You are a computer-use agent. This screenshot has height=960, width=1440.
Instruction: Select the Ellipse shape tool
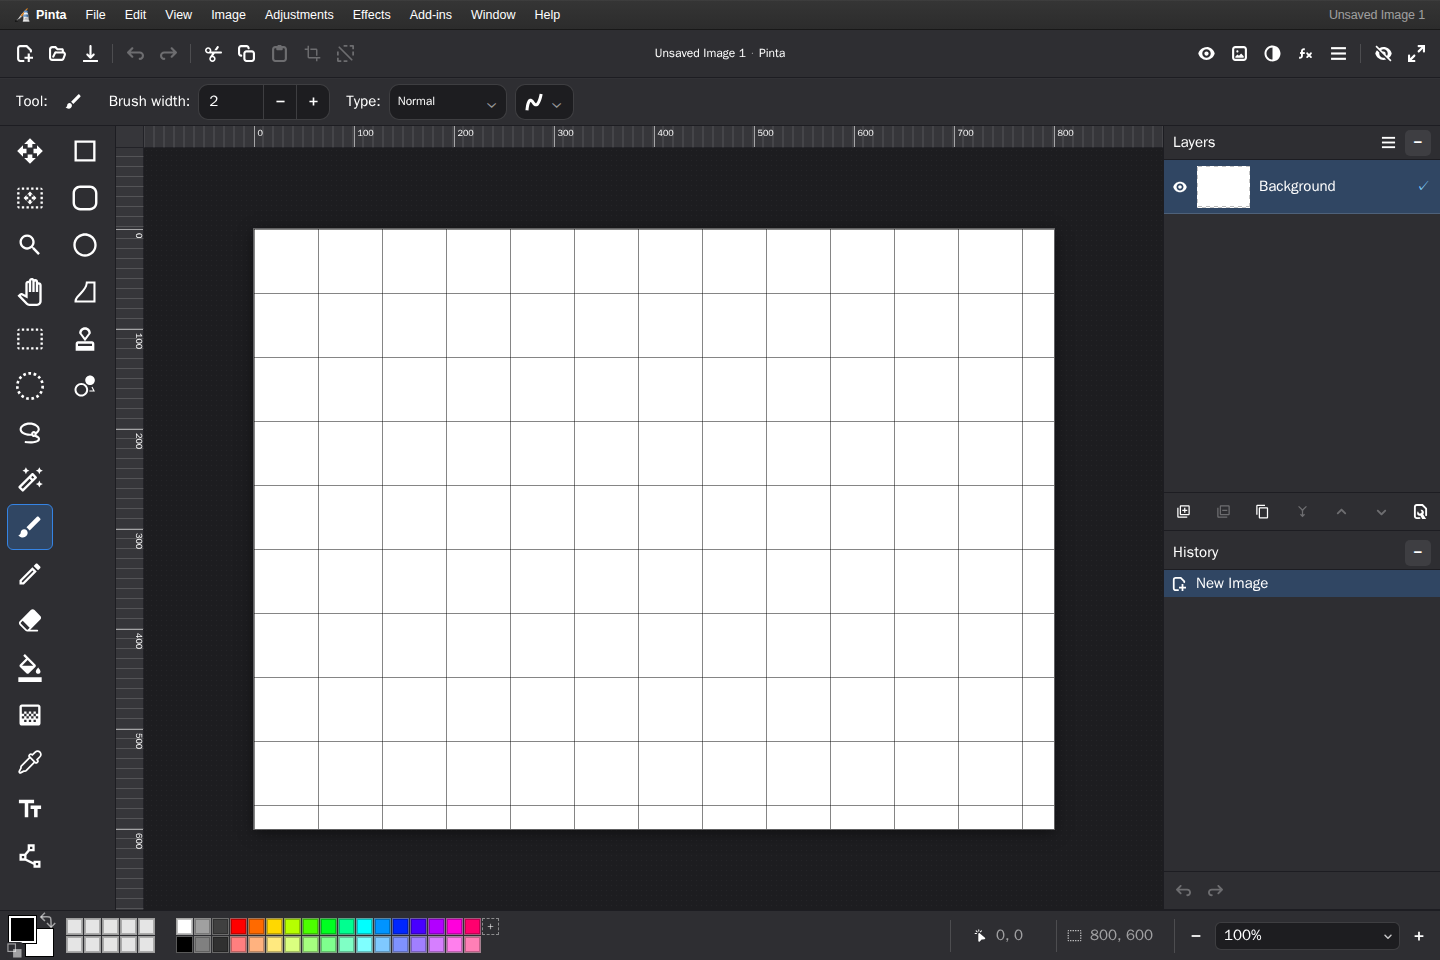85,245
